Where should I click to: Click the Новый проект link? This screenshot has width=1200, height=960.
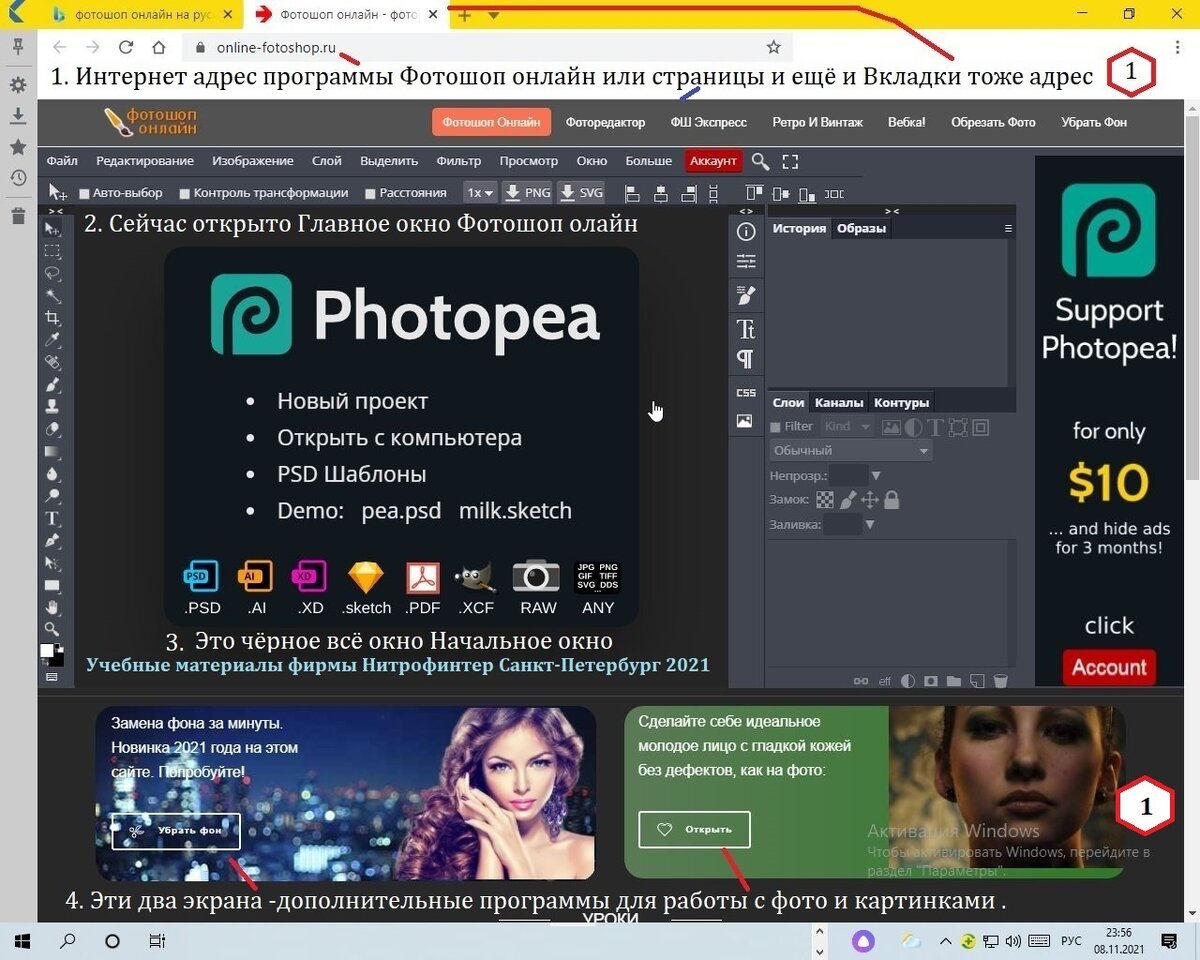[352, 402]
